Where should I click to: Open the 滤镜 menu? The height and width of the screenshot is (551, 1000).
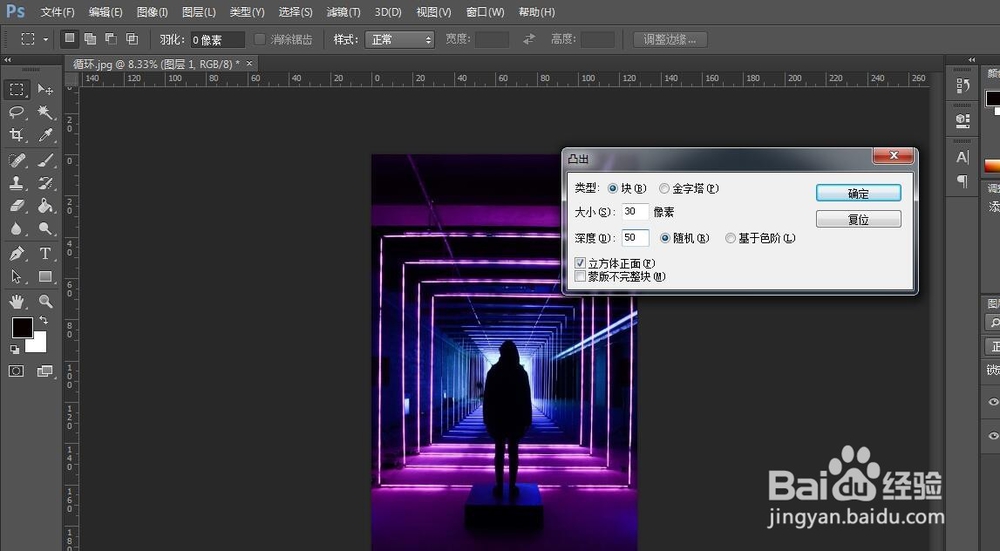click(x=343, y=12)
